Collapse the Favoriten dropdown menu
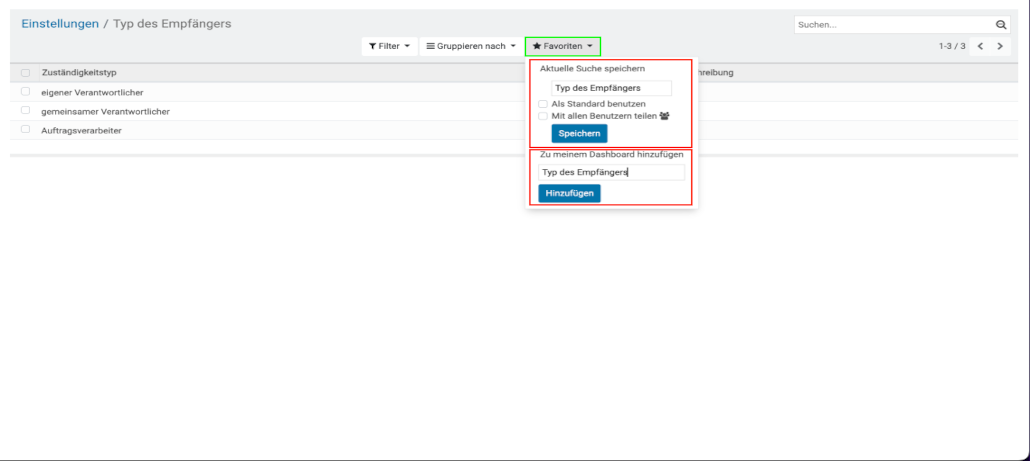 pyautogui.click(x=562, y=46)
